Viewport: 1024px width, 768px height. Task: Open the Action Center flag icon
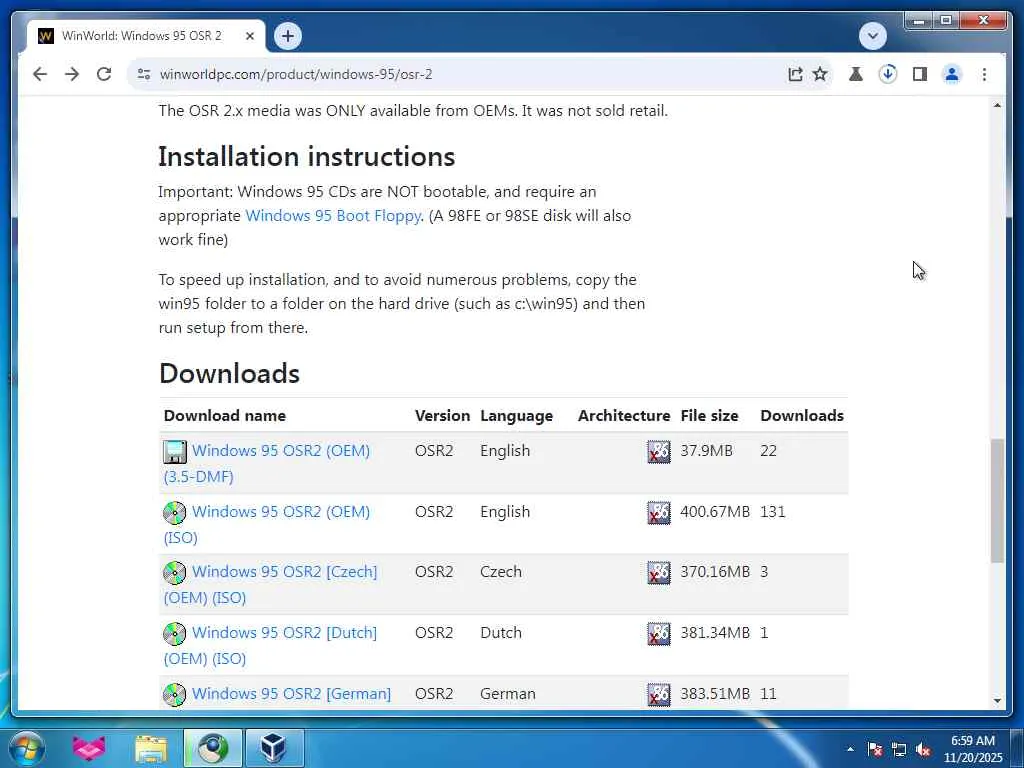tap(875, 749)
